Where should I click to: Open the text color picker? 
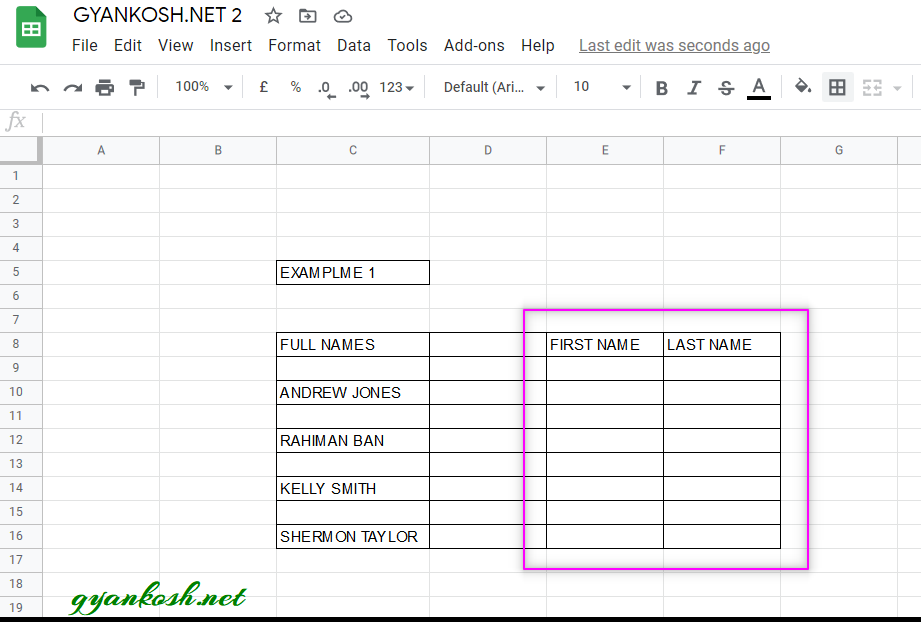[758, 87]
